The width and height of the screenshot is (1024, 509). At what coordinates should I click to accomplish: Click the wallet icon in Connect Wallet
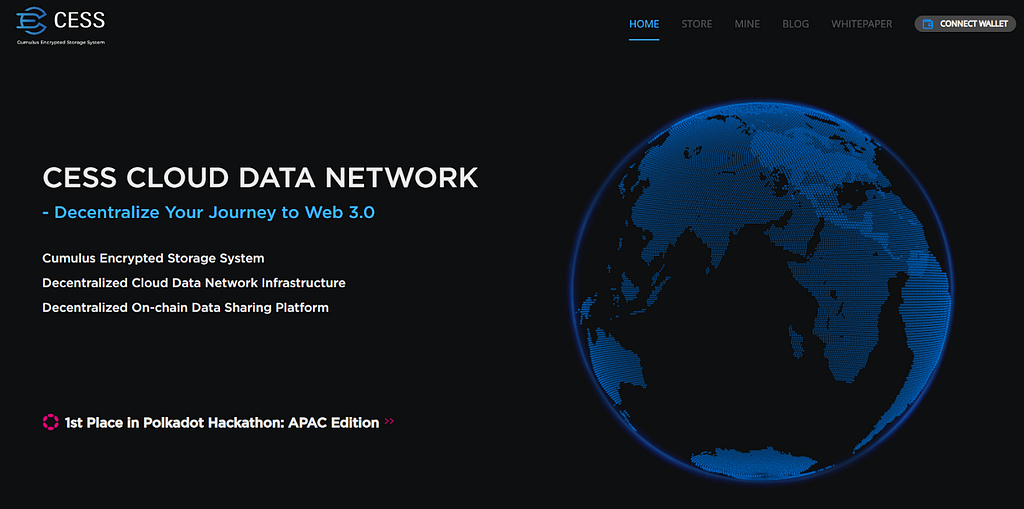click(927, 24)
